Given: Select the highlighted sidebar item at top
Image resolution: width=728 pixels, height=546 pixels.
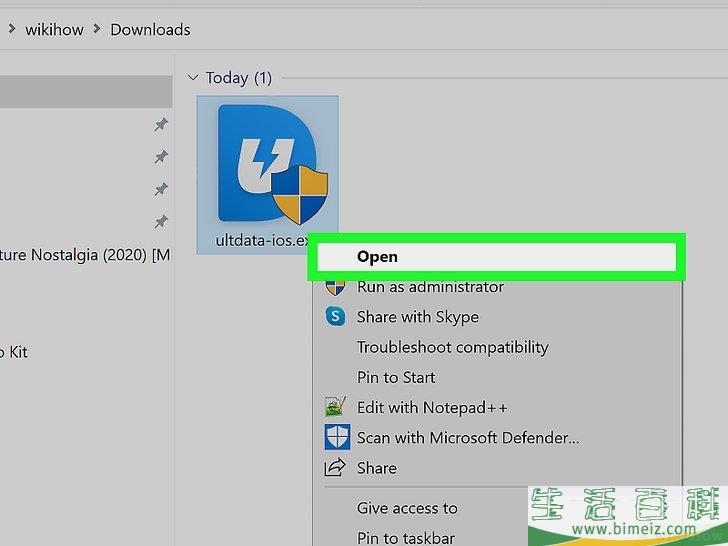Looking at the screenshot, I should pos(86,92).
